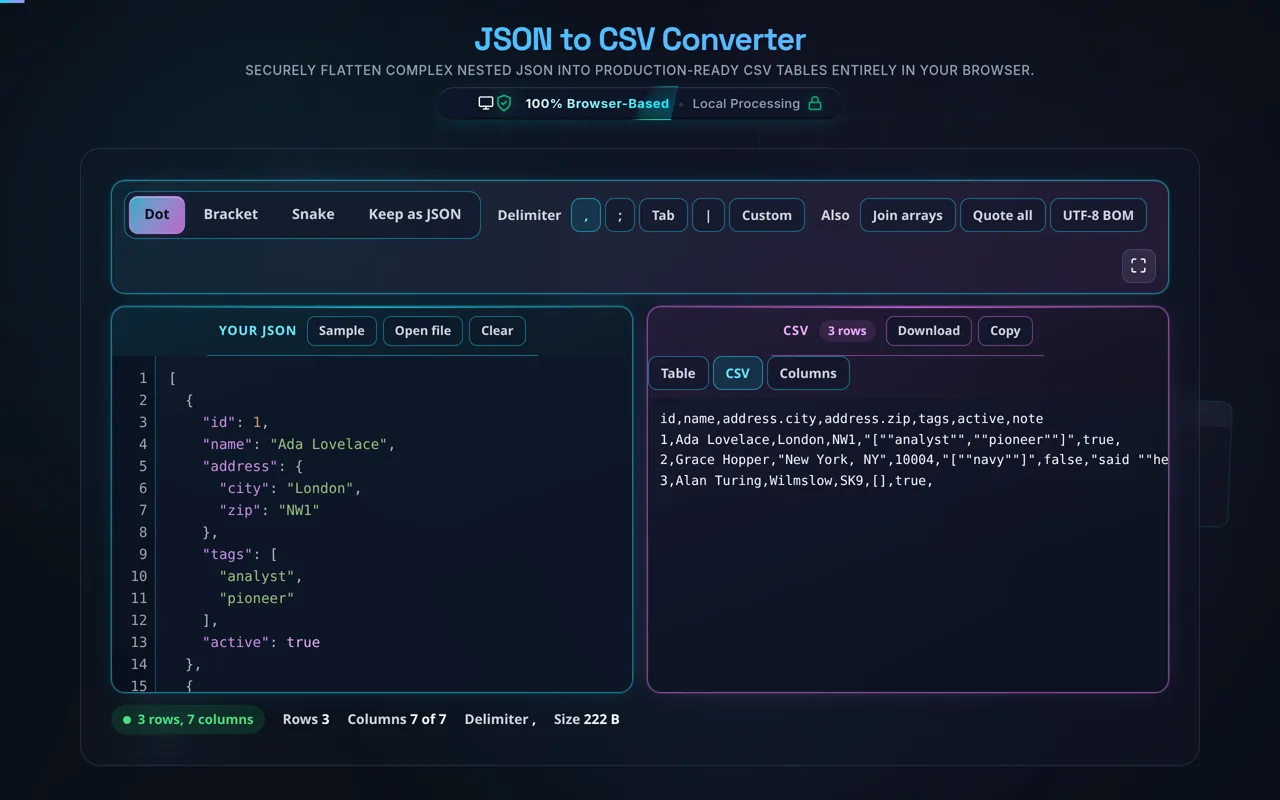Screen dimensions: 1280x800
Task: Switch to the CSV tab
Action: 738,373
